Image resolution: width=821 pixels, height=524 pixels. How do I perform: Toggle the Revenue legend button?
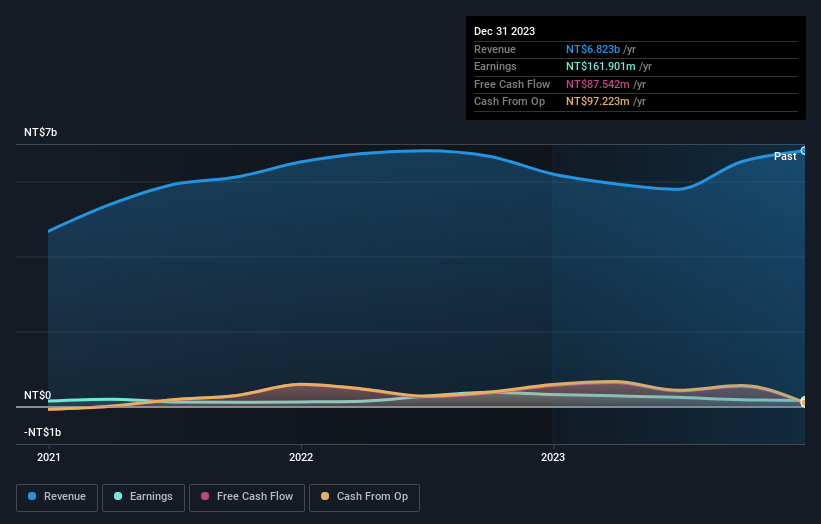[57, 497]
